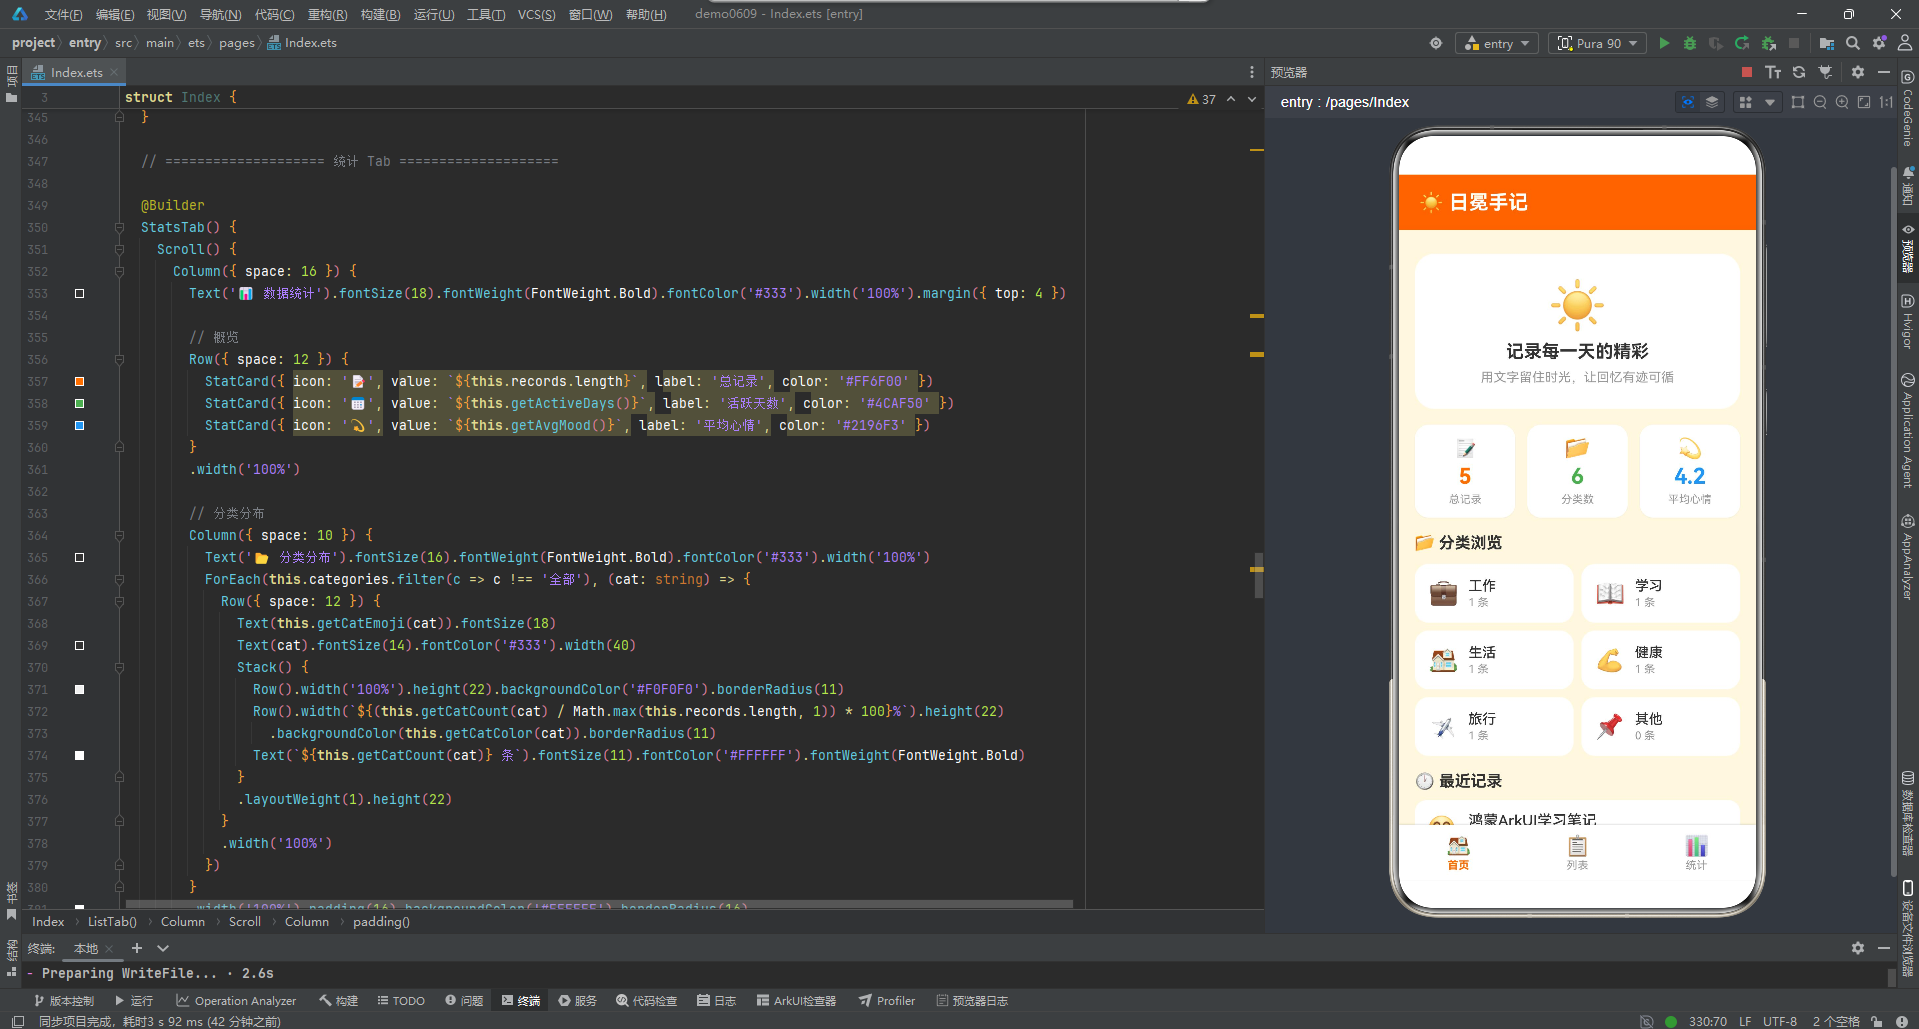Open the entry run configuration dropdown
The width and height of the screenshot is (1919, 1029).
point(1497,43)
